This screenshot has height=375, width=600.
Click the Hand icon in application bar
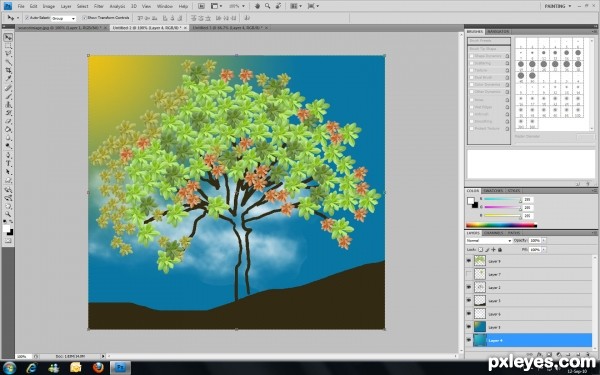(x=258, y=6)
